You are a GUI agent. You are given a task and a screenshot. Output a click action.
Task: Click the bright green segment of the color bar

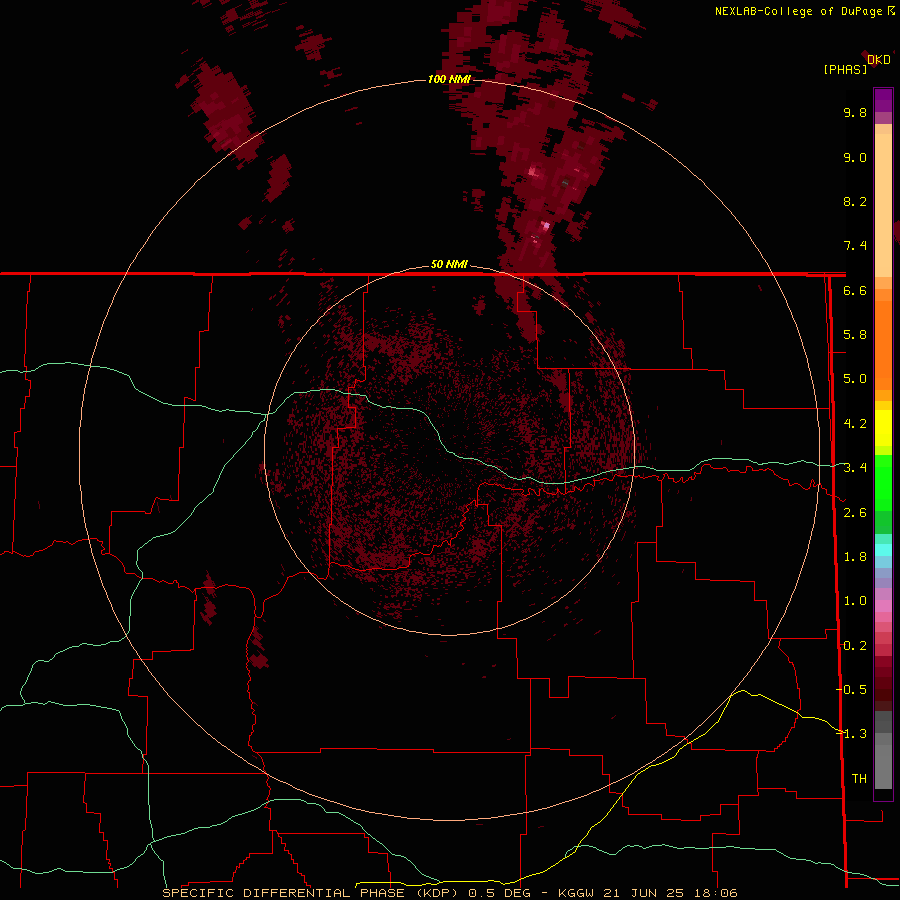pos(883,482)
